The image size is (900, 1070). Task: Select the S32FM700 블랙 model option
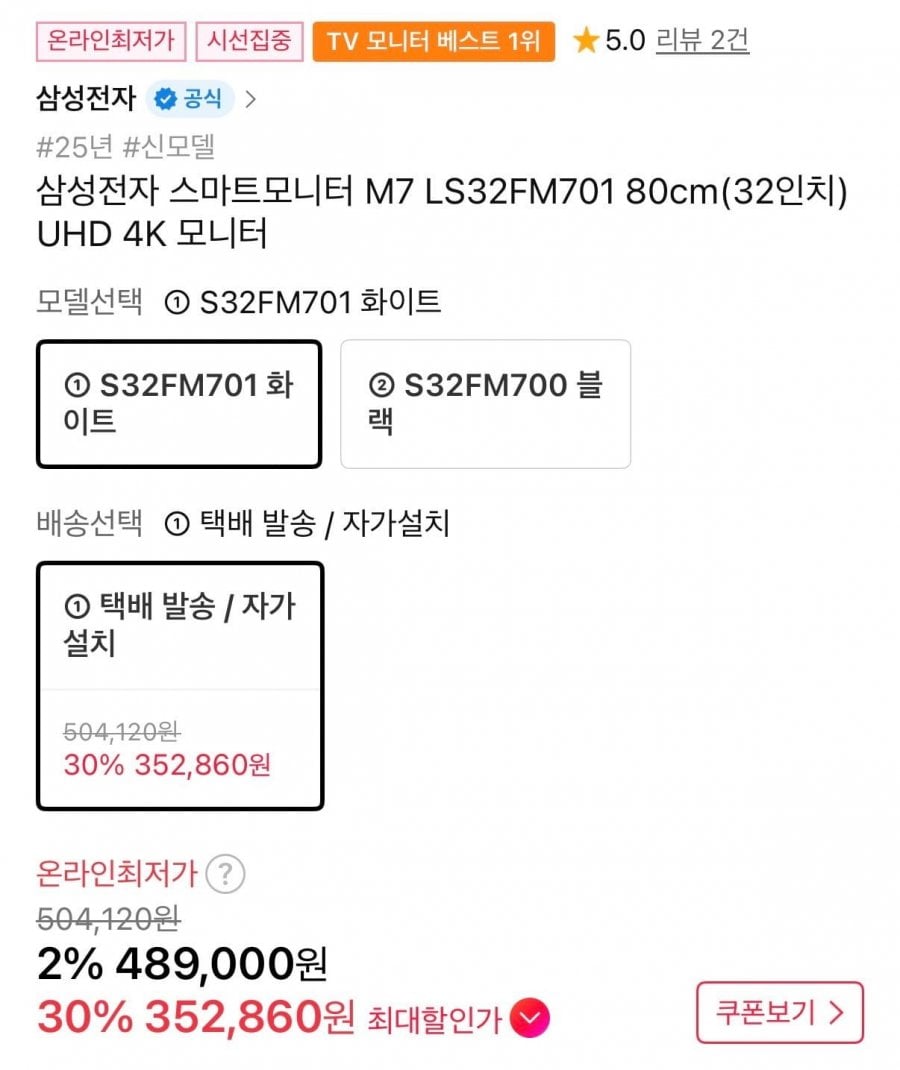tap(485, 404)
